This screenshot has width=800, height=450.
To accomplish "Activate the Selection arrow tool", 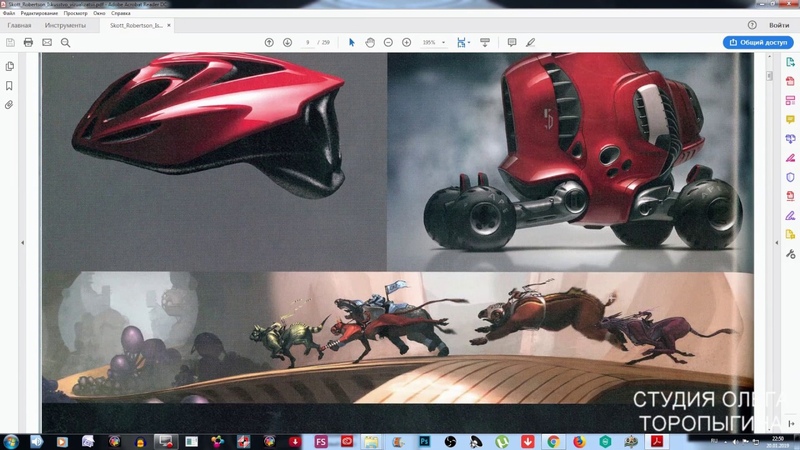I will click(x=351, y=43).
